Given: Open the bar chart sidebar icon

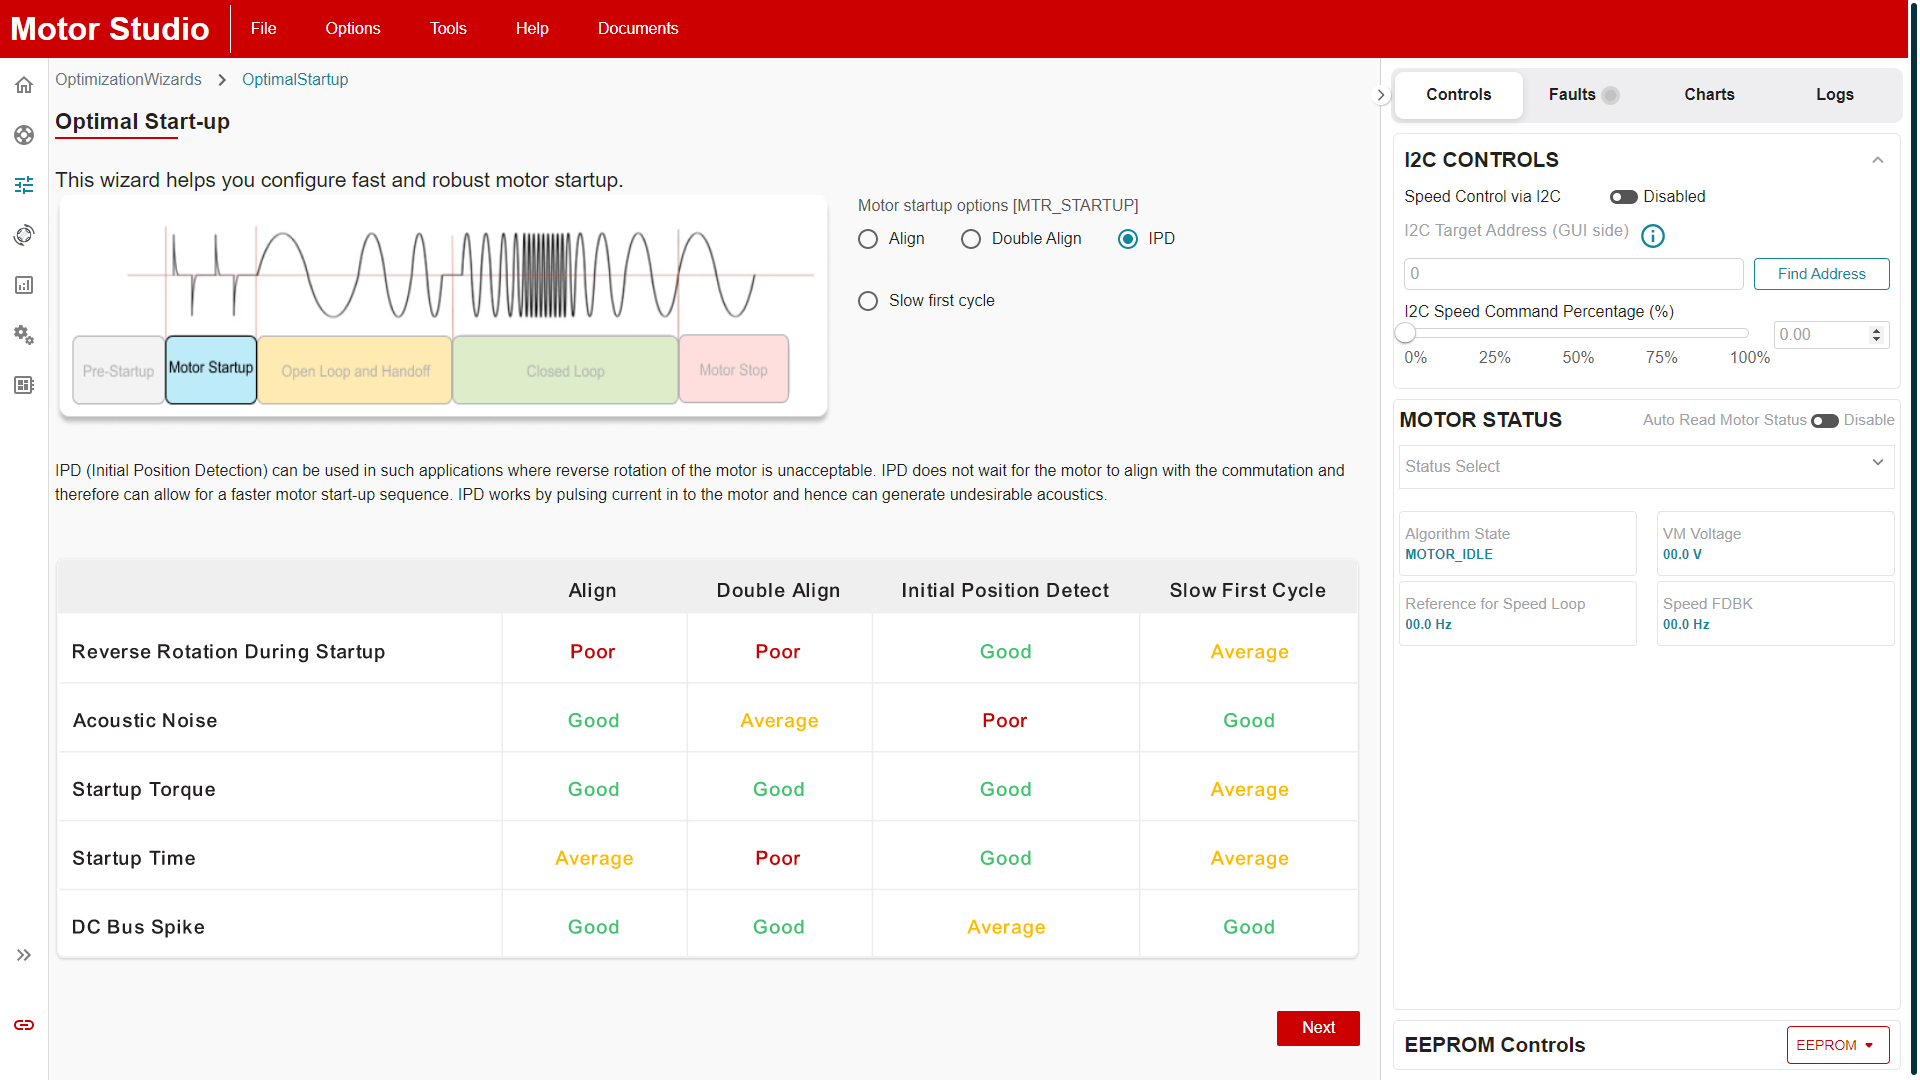Looking at the screenshot, I should click(x=24, y=285).
